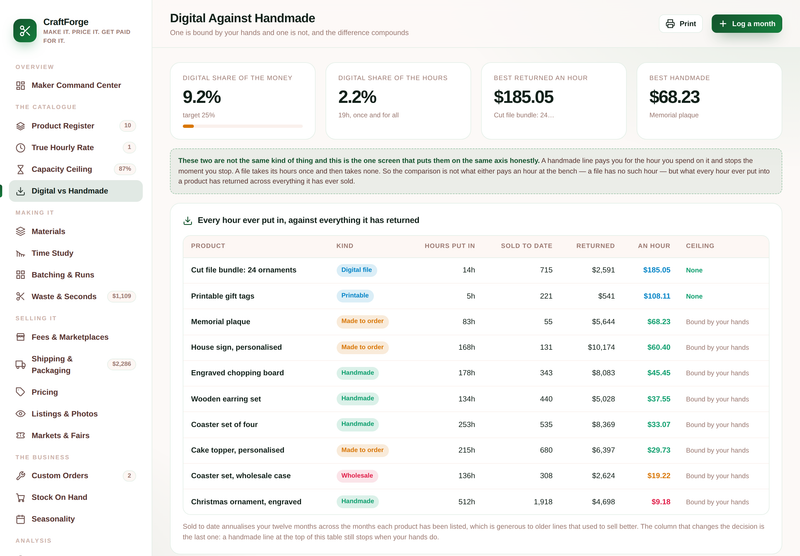Screen dimensions: 800x556
Task: Click the Sold To Date column header
Action: coord(527,246)
